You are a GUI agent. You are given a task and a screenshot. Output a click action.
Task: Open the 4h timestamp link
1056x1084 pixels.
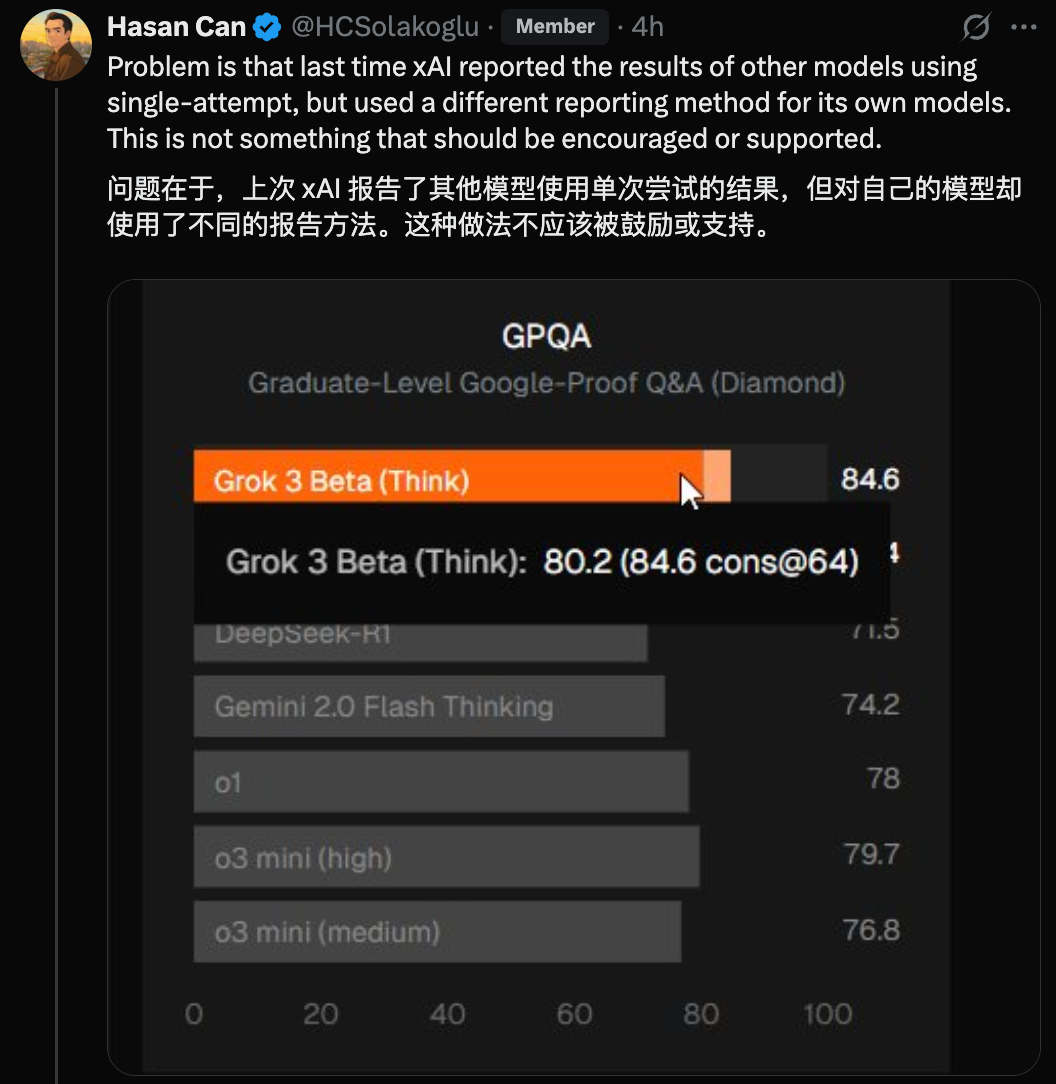click(x=647, y=26)
